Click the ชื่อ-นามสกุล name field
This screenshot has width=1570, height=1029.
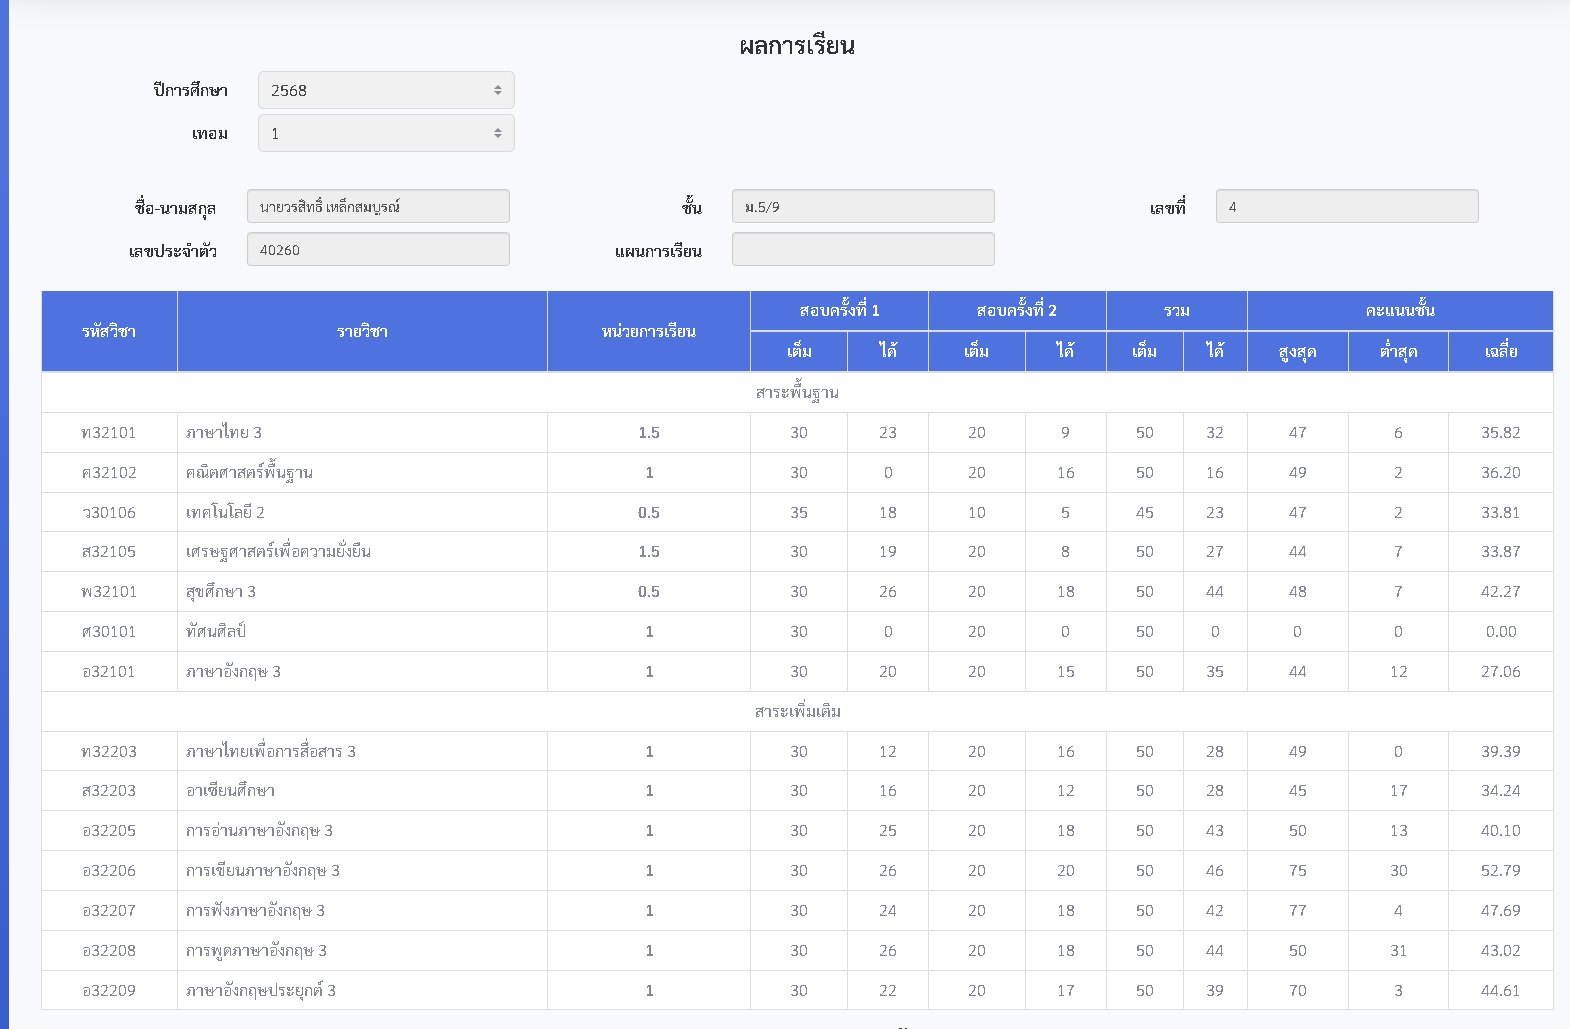378,207
